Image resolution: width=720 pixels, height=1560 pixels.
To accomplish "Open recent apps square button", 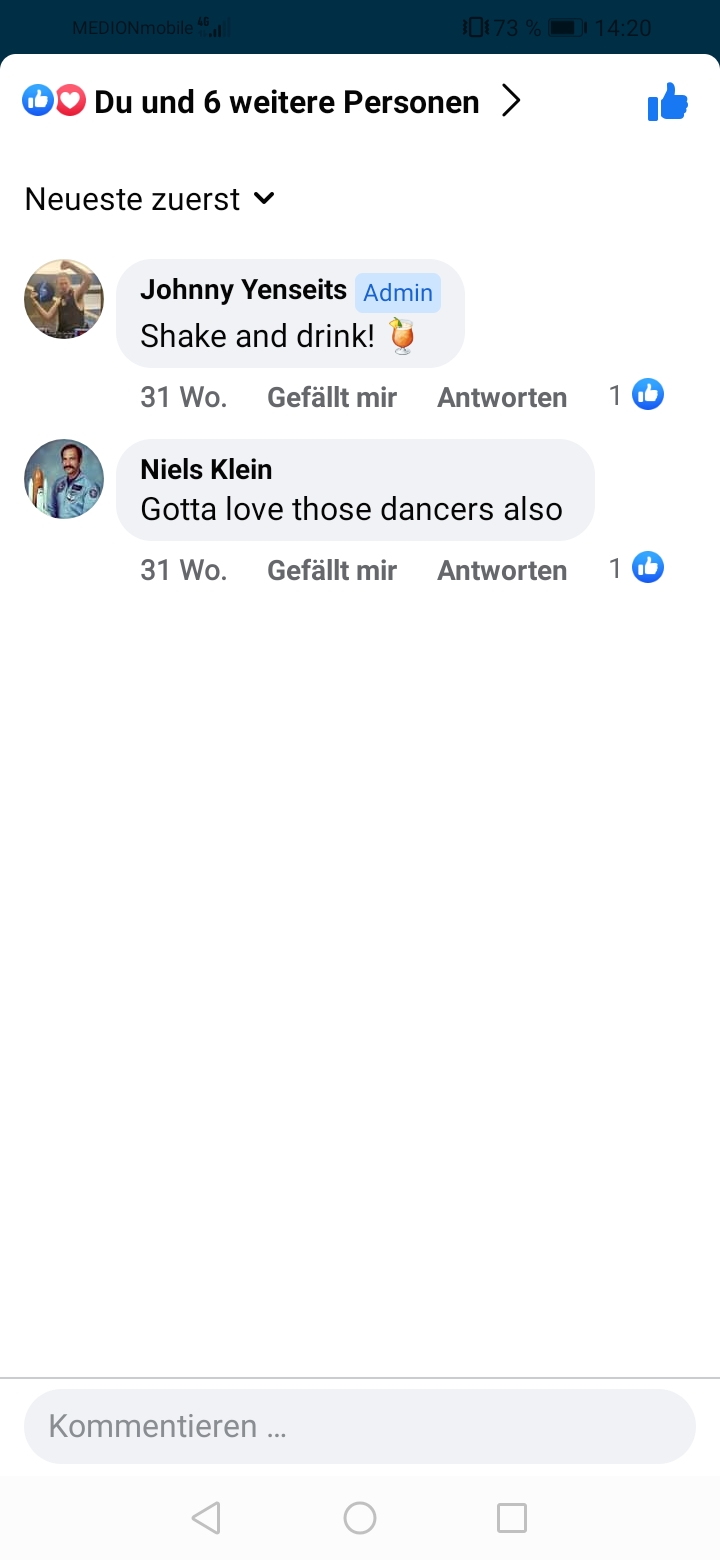I will tap(512, 1518).
